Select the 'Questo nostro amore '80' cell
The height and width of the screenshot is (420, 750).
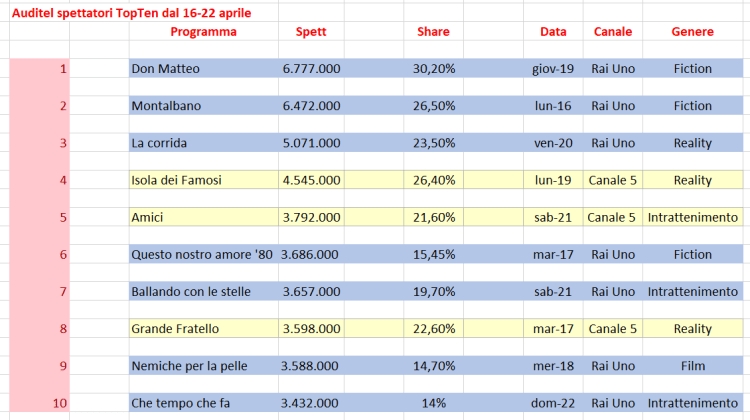[202, 254]
